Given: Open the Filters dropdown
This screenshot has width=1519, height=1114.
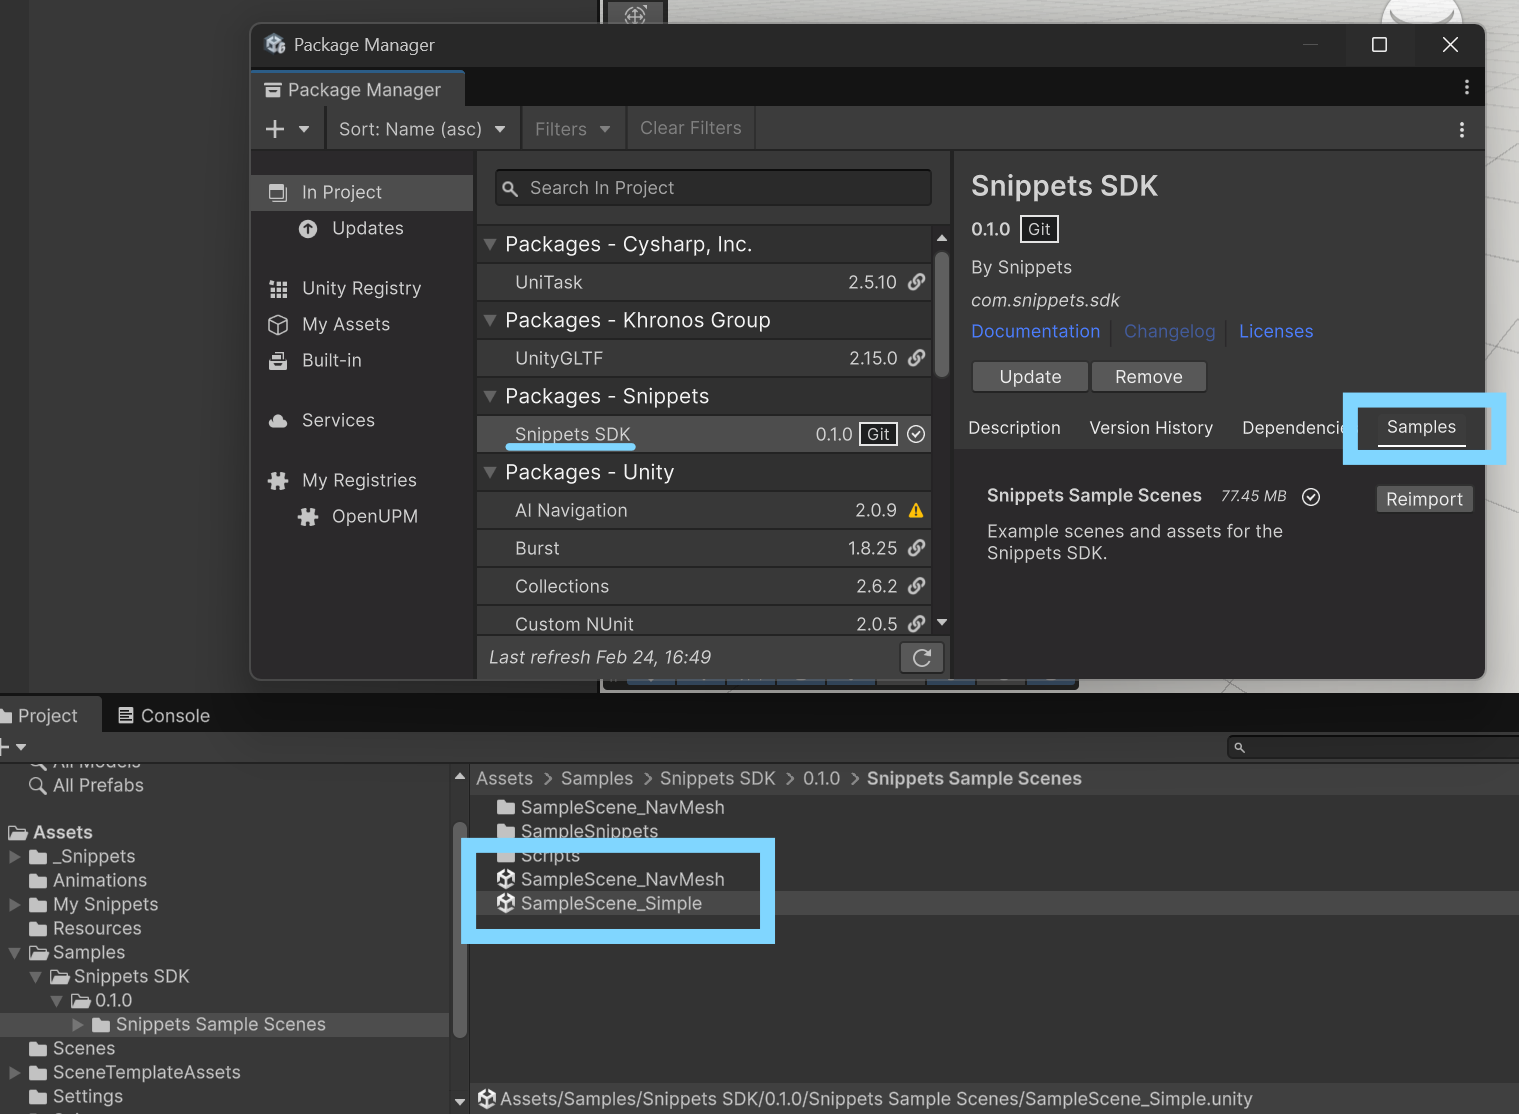Looking at the screenshot, I should coord(572,129).
